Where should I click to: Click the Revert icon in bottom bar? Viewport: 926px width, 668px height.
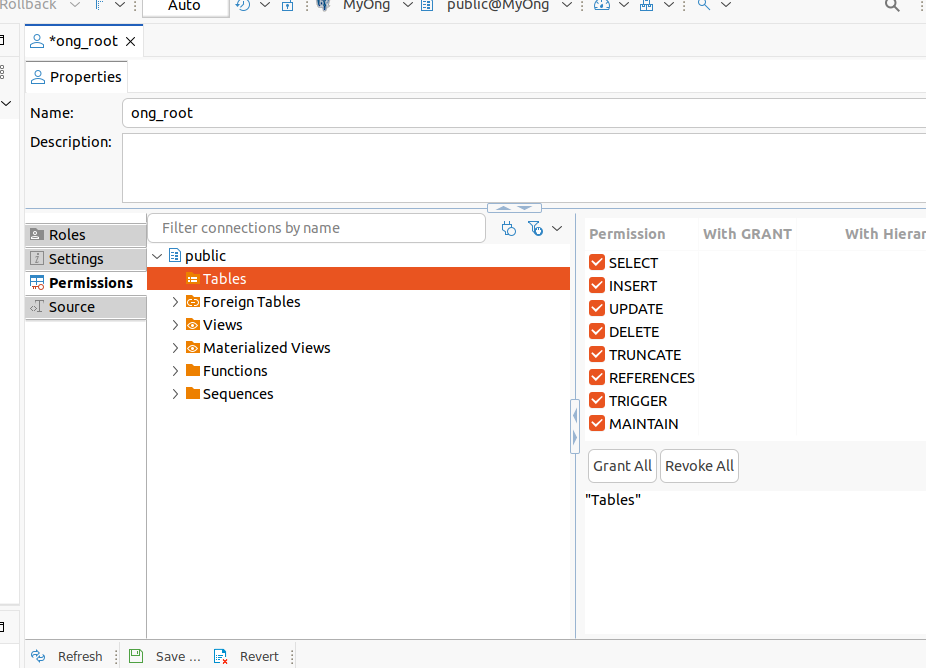[x=221, y=656]
